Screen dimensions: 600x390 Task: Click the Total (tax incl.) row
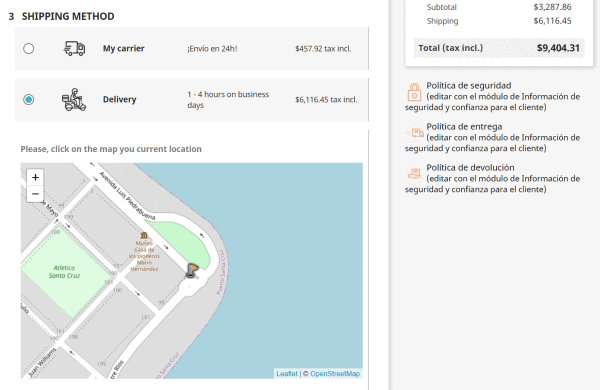(499, 48)
